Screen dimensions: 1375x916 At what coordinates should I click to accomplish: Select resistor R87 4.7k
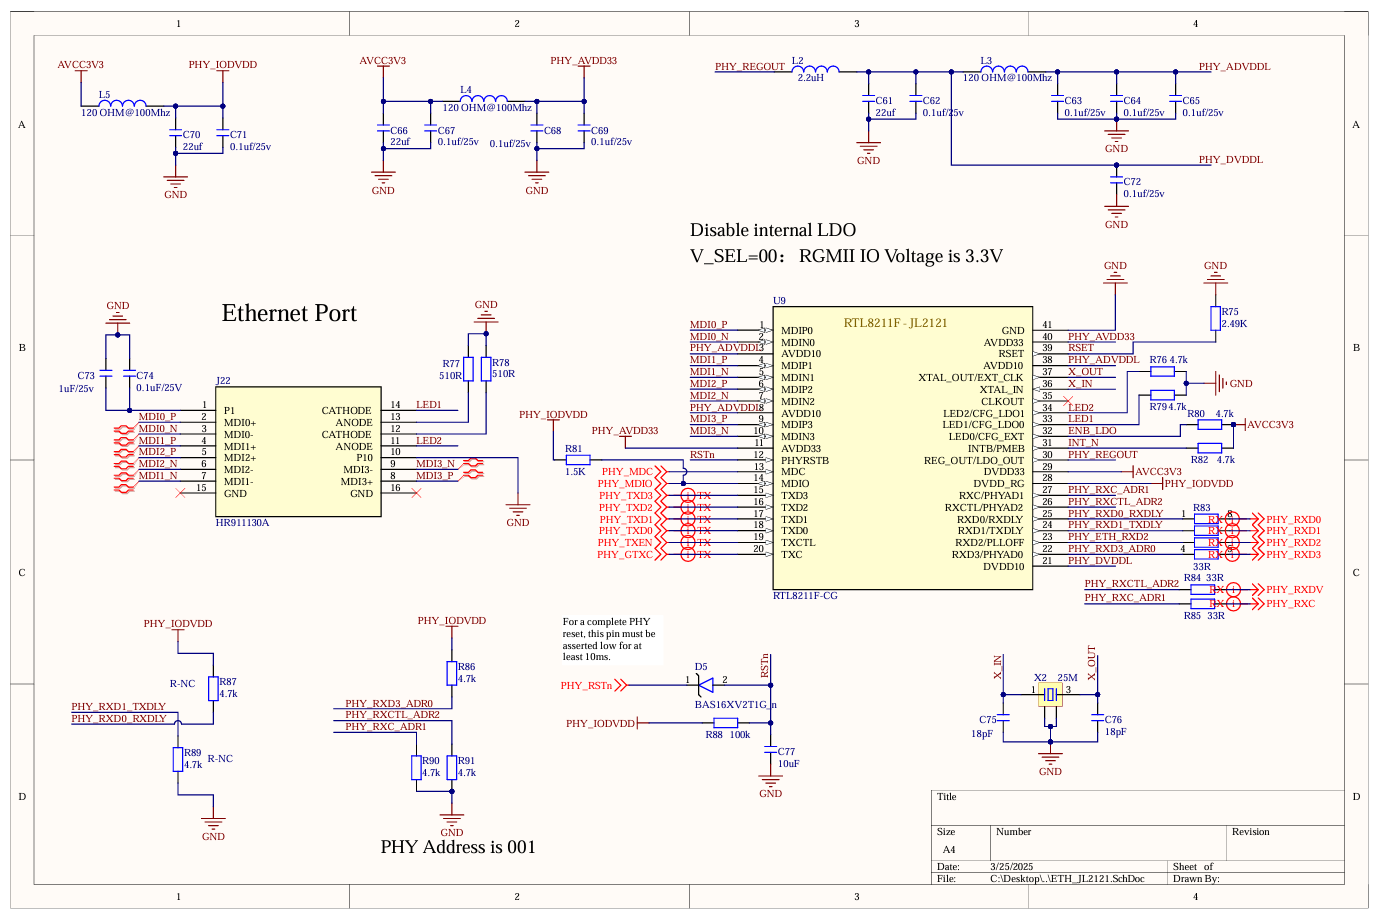(212, 688)
